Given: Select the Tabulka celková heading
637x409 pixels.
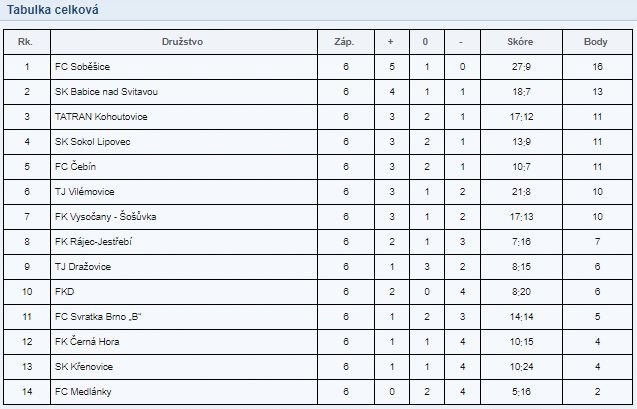Looking at the screenshot, I should pyautogui.click(x=52, y=10).
